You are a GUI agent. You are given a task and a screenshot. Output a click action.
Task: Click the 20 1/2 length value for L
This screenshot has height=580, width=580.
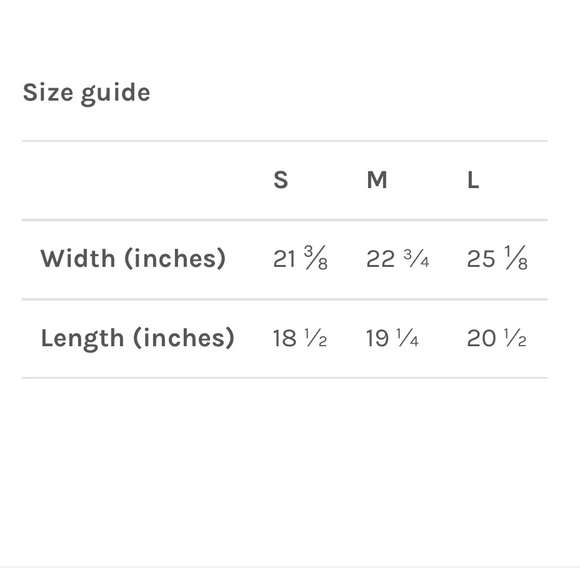pos(496,338)
